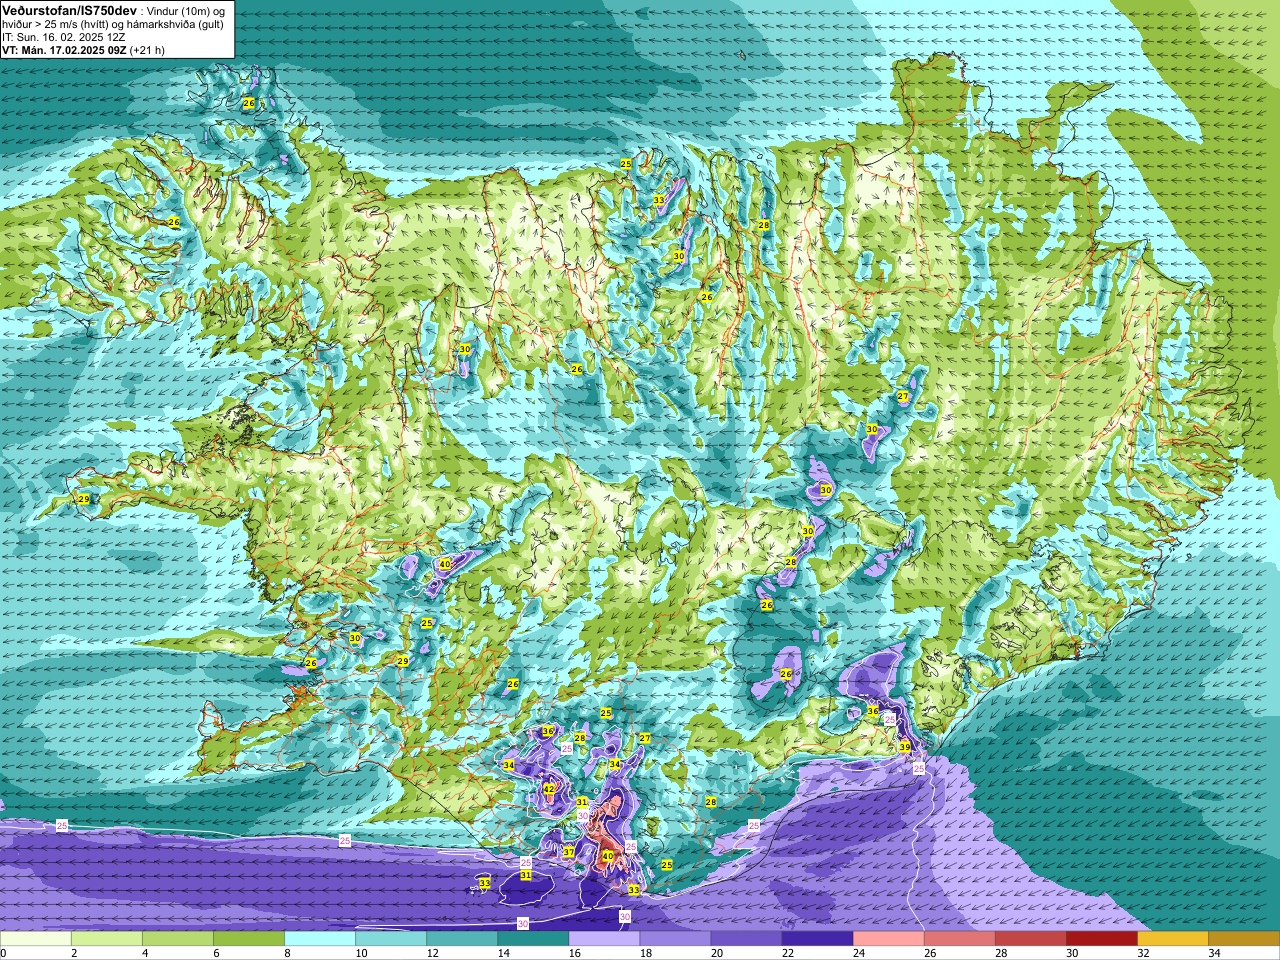Click the yellow "39" gust label

(x=905, y=747)
